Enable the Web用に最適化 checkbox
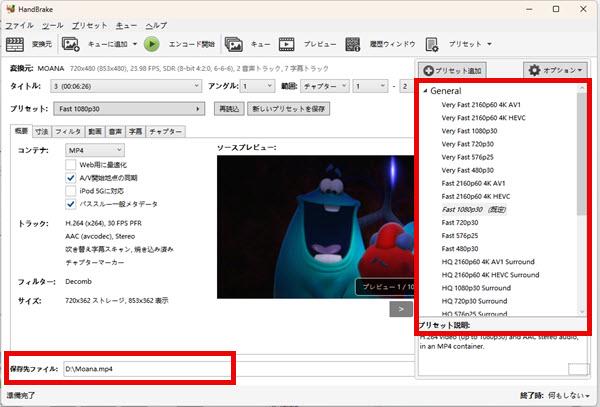 (x=71, y=163)
